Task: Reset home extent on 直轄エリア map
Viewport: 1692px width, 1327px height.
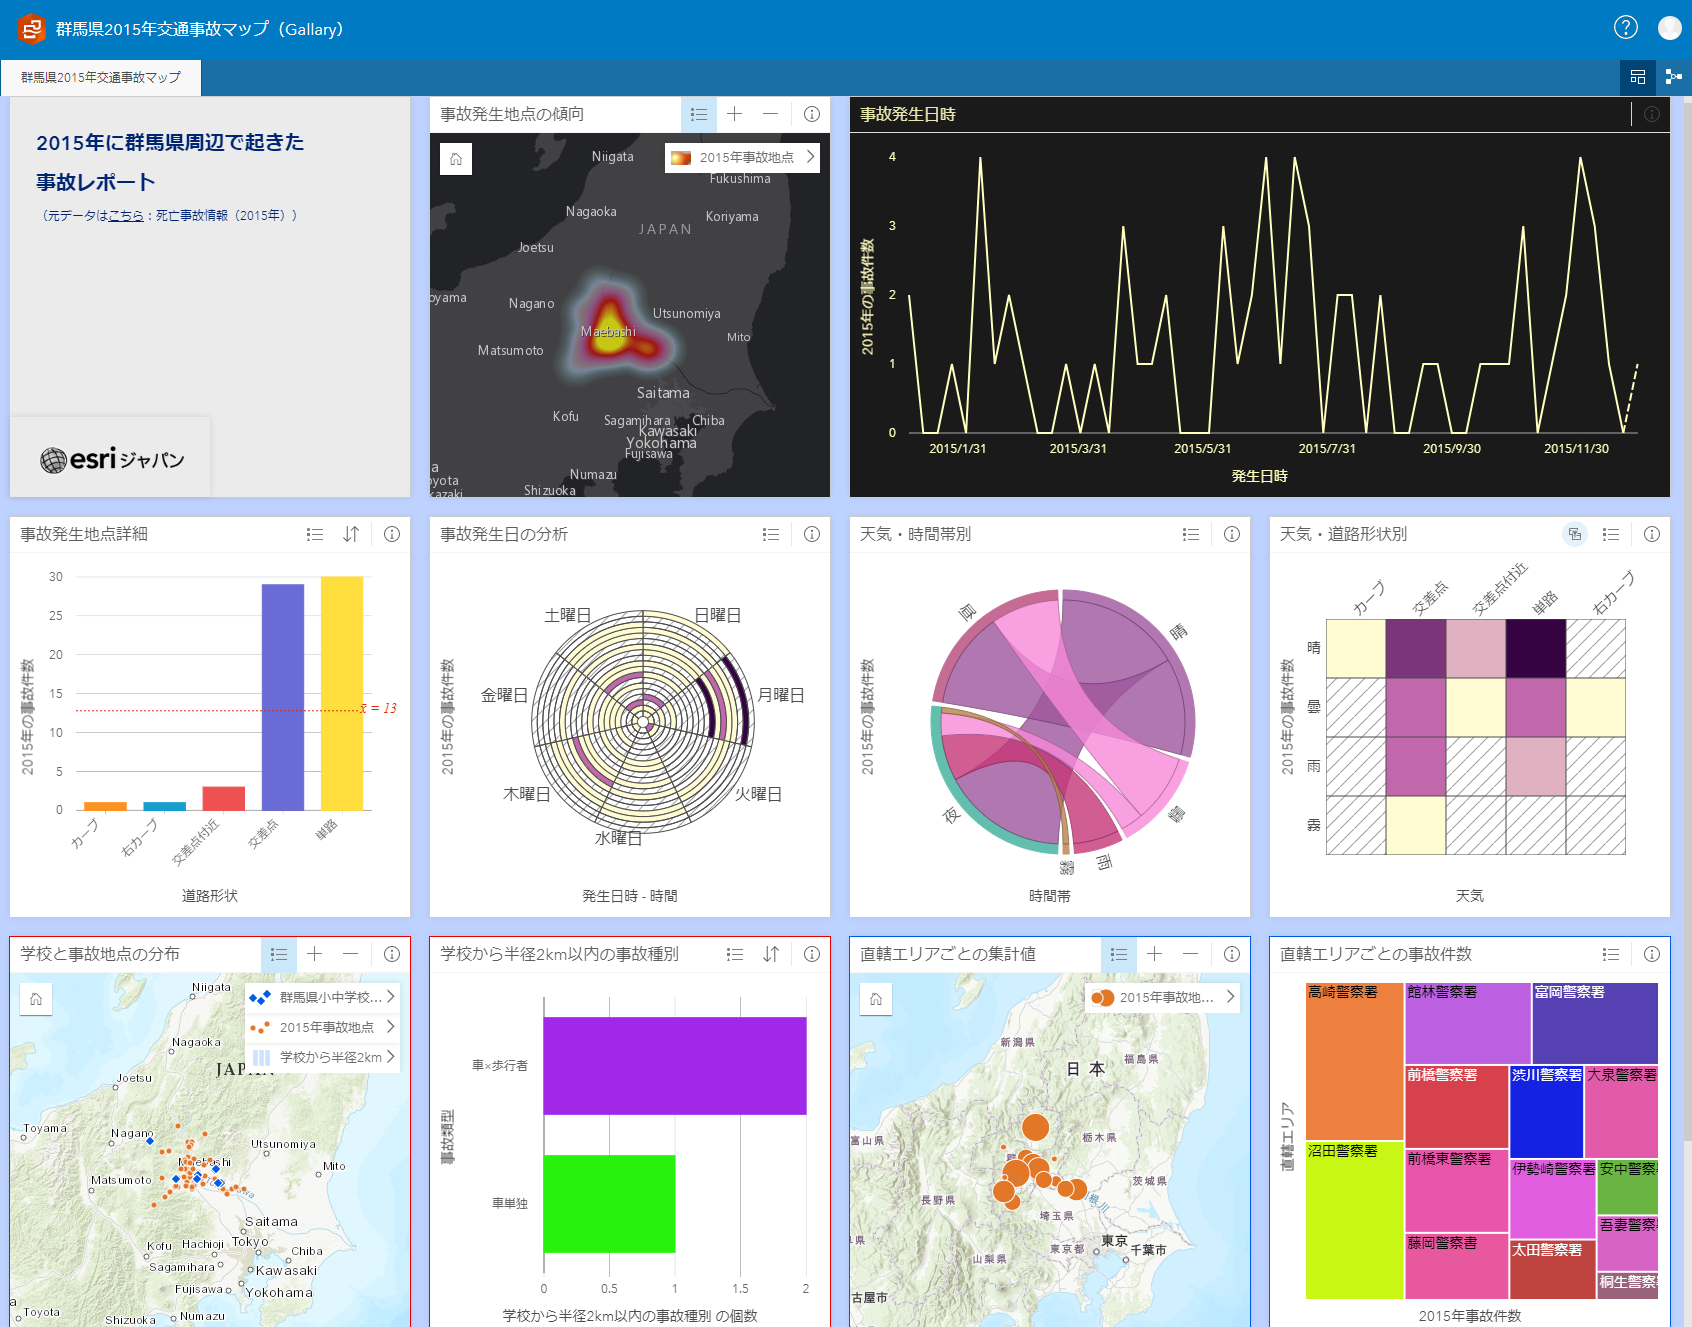Action: pos(876,999)
